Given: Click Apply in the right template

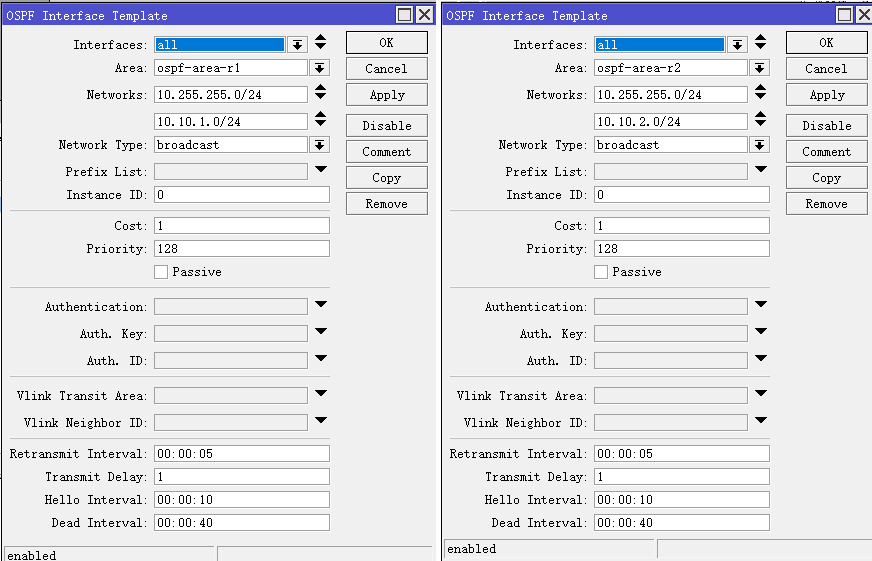Looking at the screenshot, I should coord(826,95).
